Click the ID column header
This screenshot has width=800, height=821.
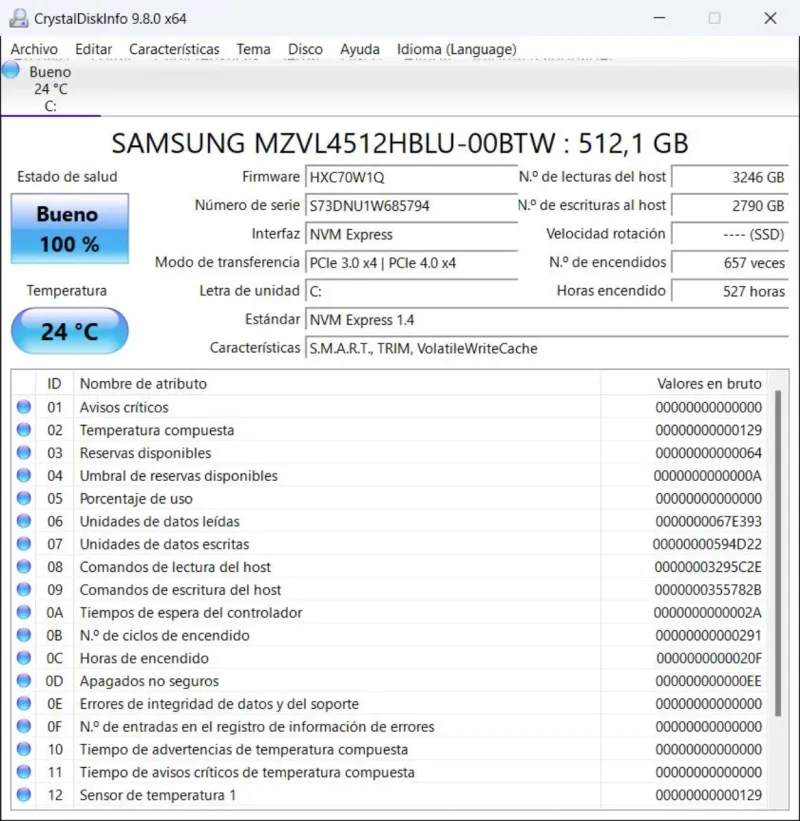tap(54, 383)
